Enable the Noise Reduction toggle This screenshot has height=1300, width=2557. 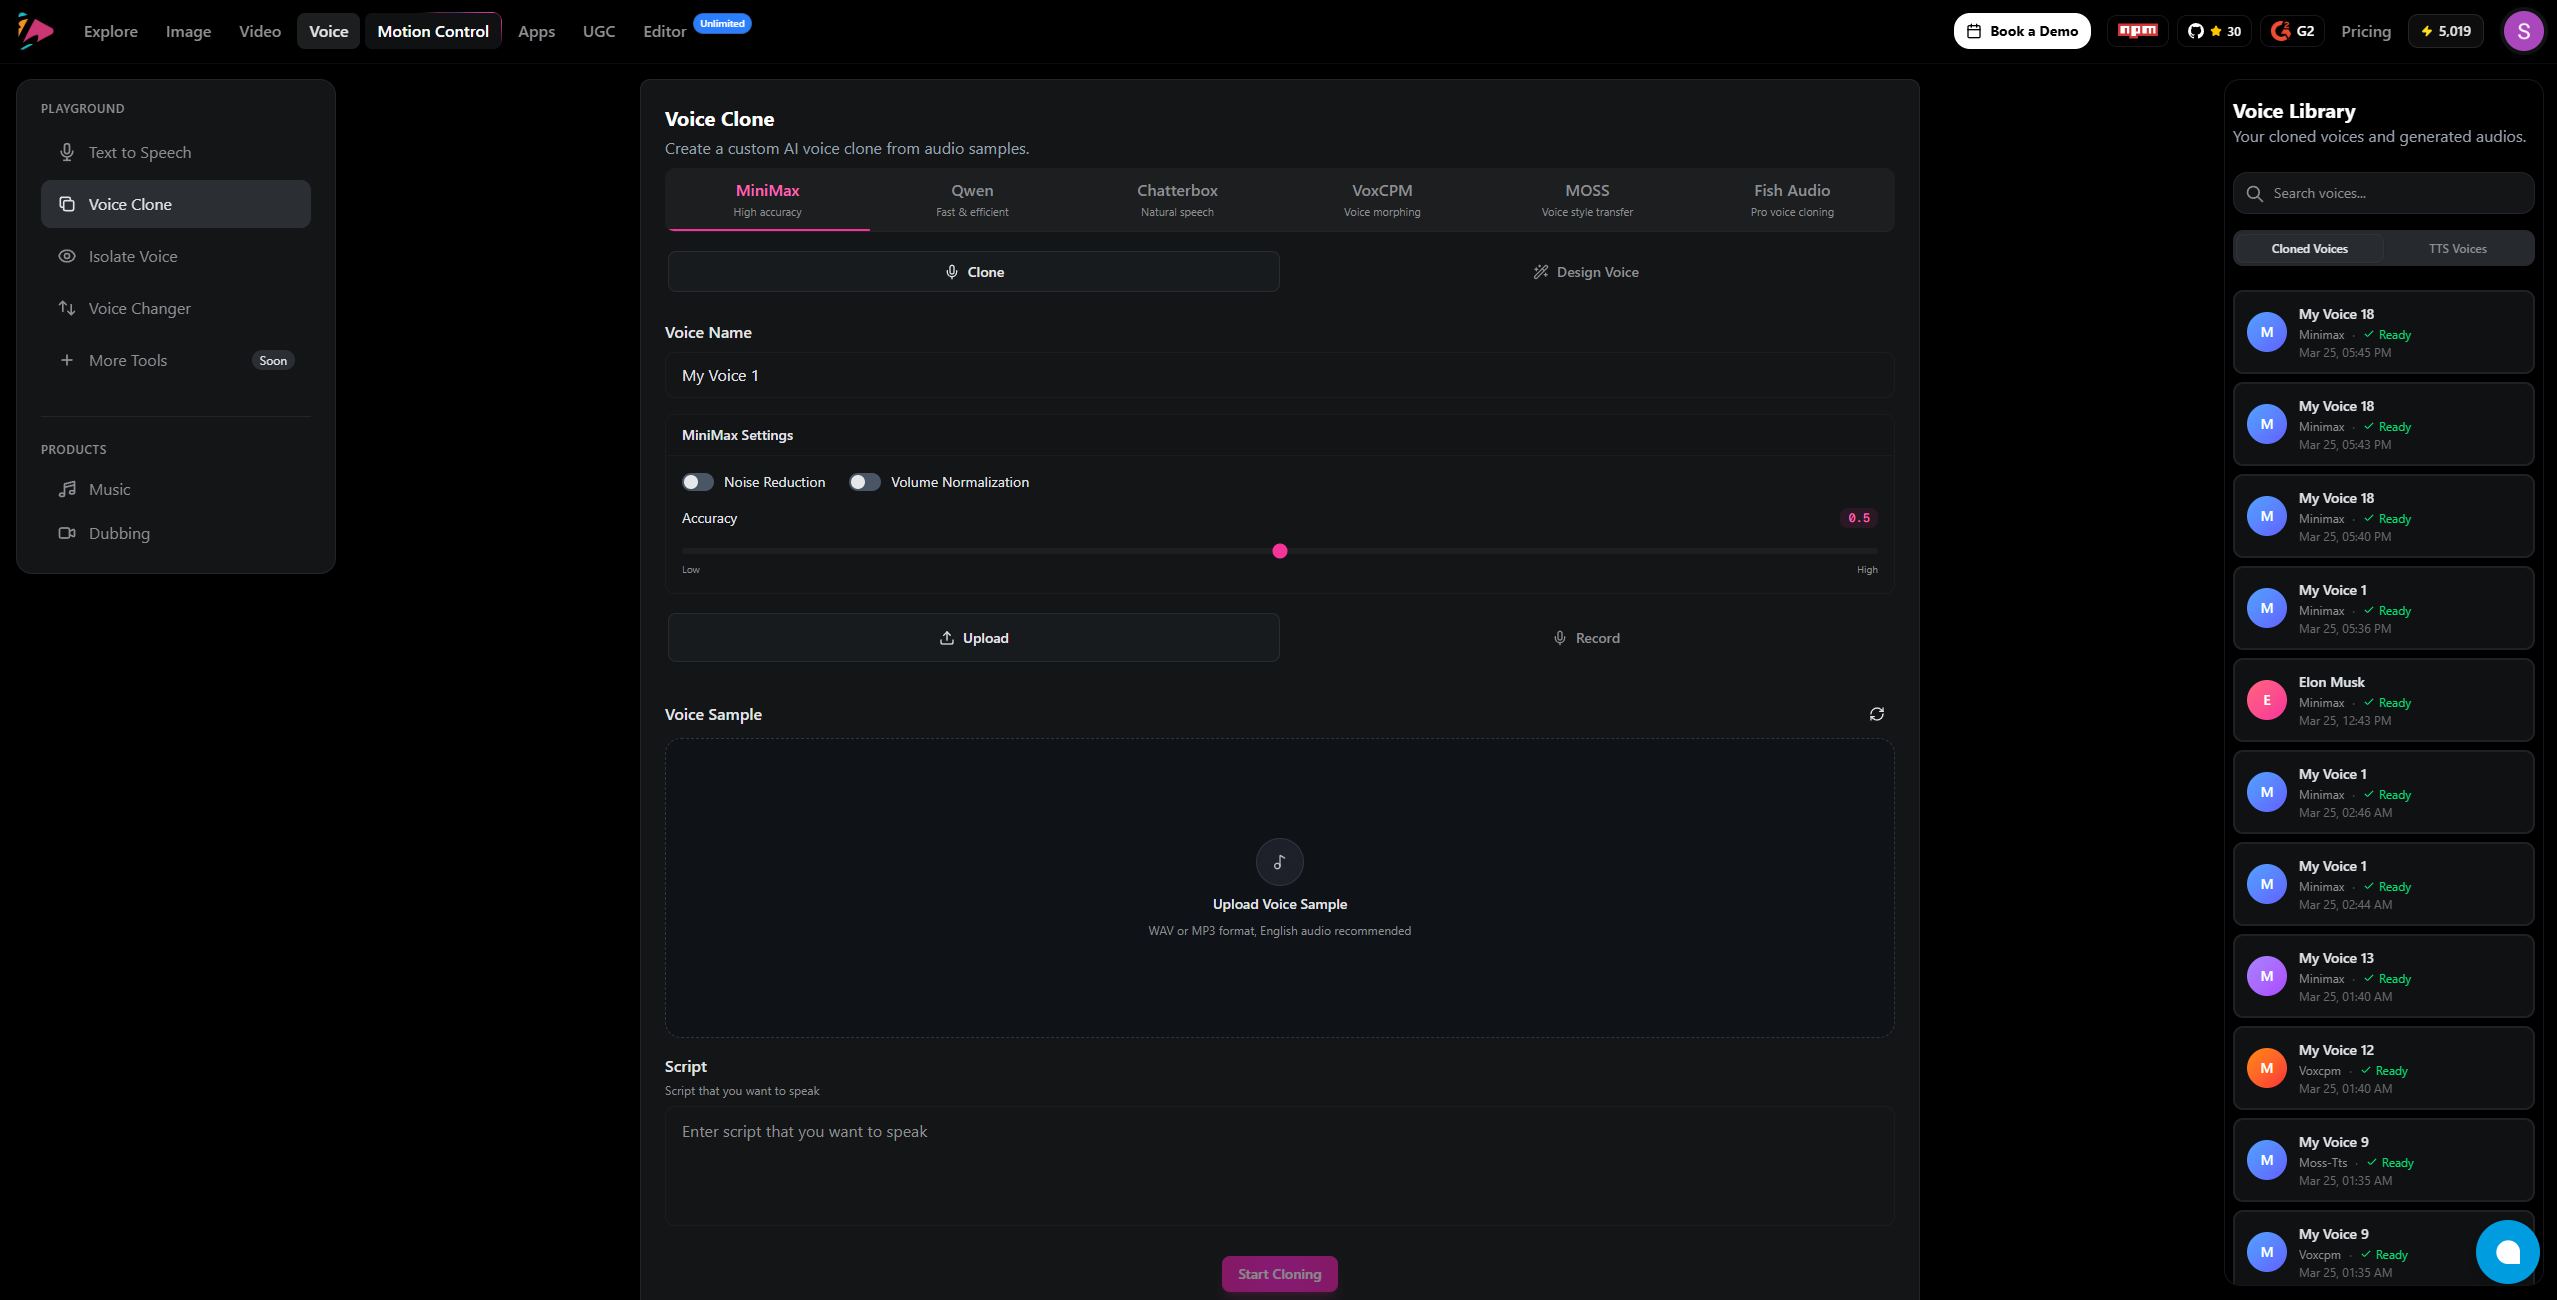(698, 482)
